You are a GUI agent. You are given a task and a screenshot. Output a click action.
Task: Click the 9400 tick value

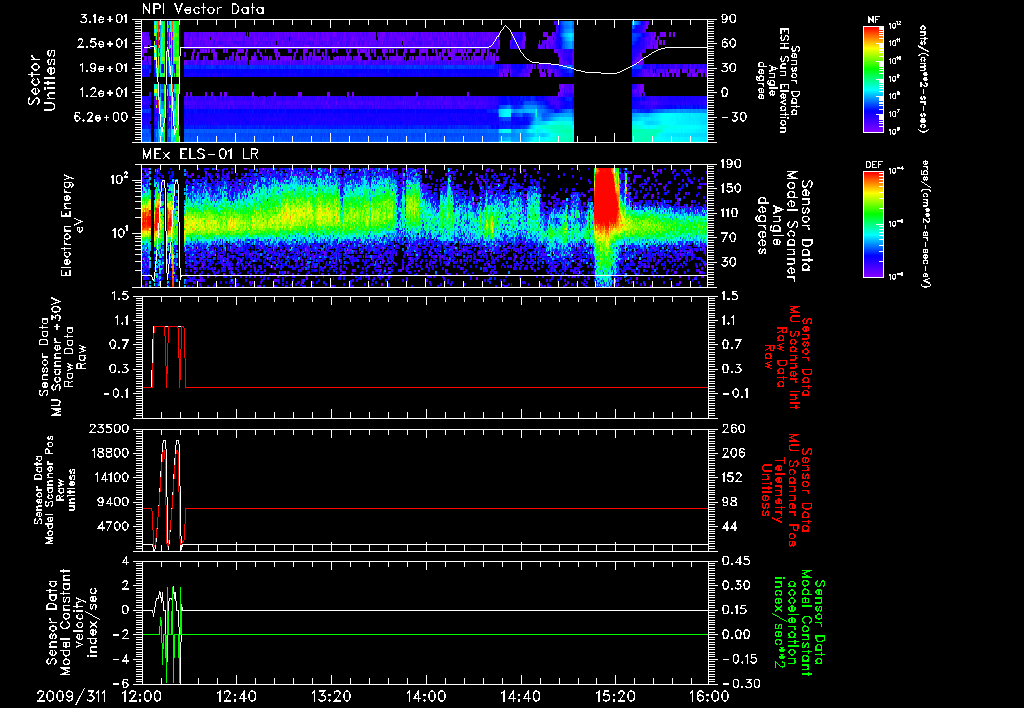coord(114,502)
